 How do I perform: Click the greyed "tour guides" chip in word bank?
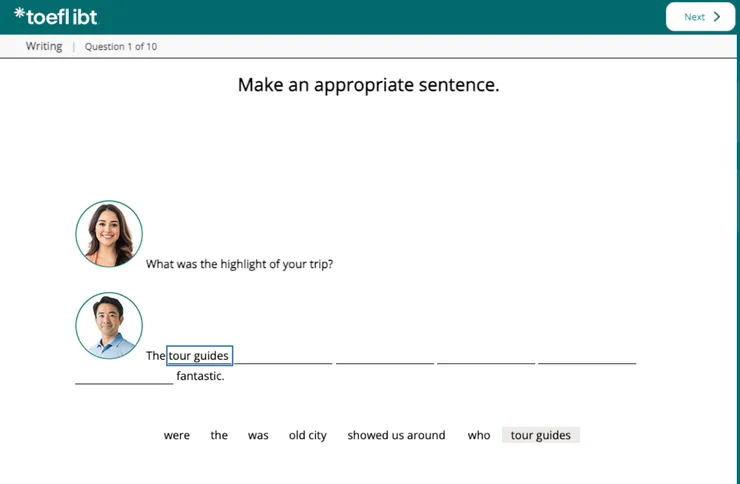tap(541, 435)
